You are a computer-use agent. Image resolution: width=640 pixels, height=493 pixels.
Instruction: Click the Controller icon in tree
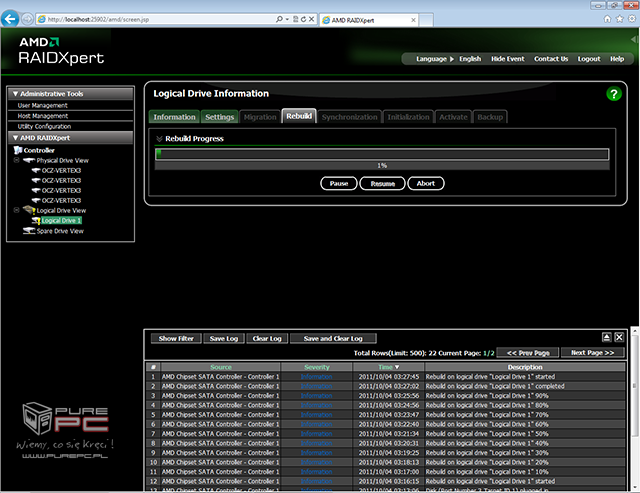pyautogui.click(x=18, y=150)
